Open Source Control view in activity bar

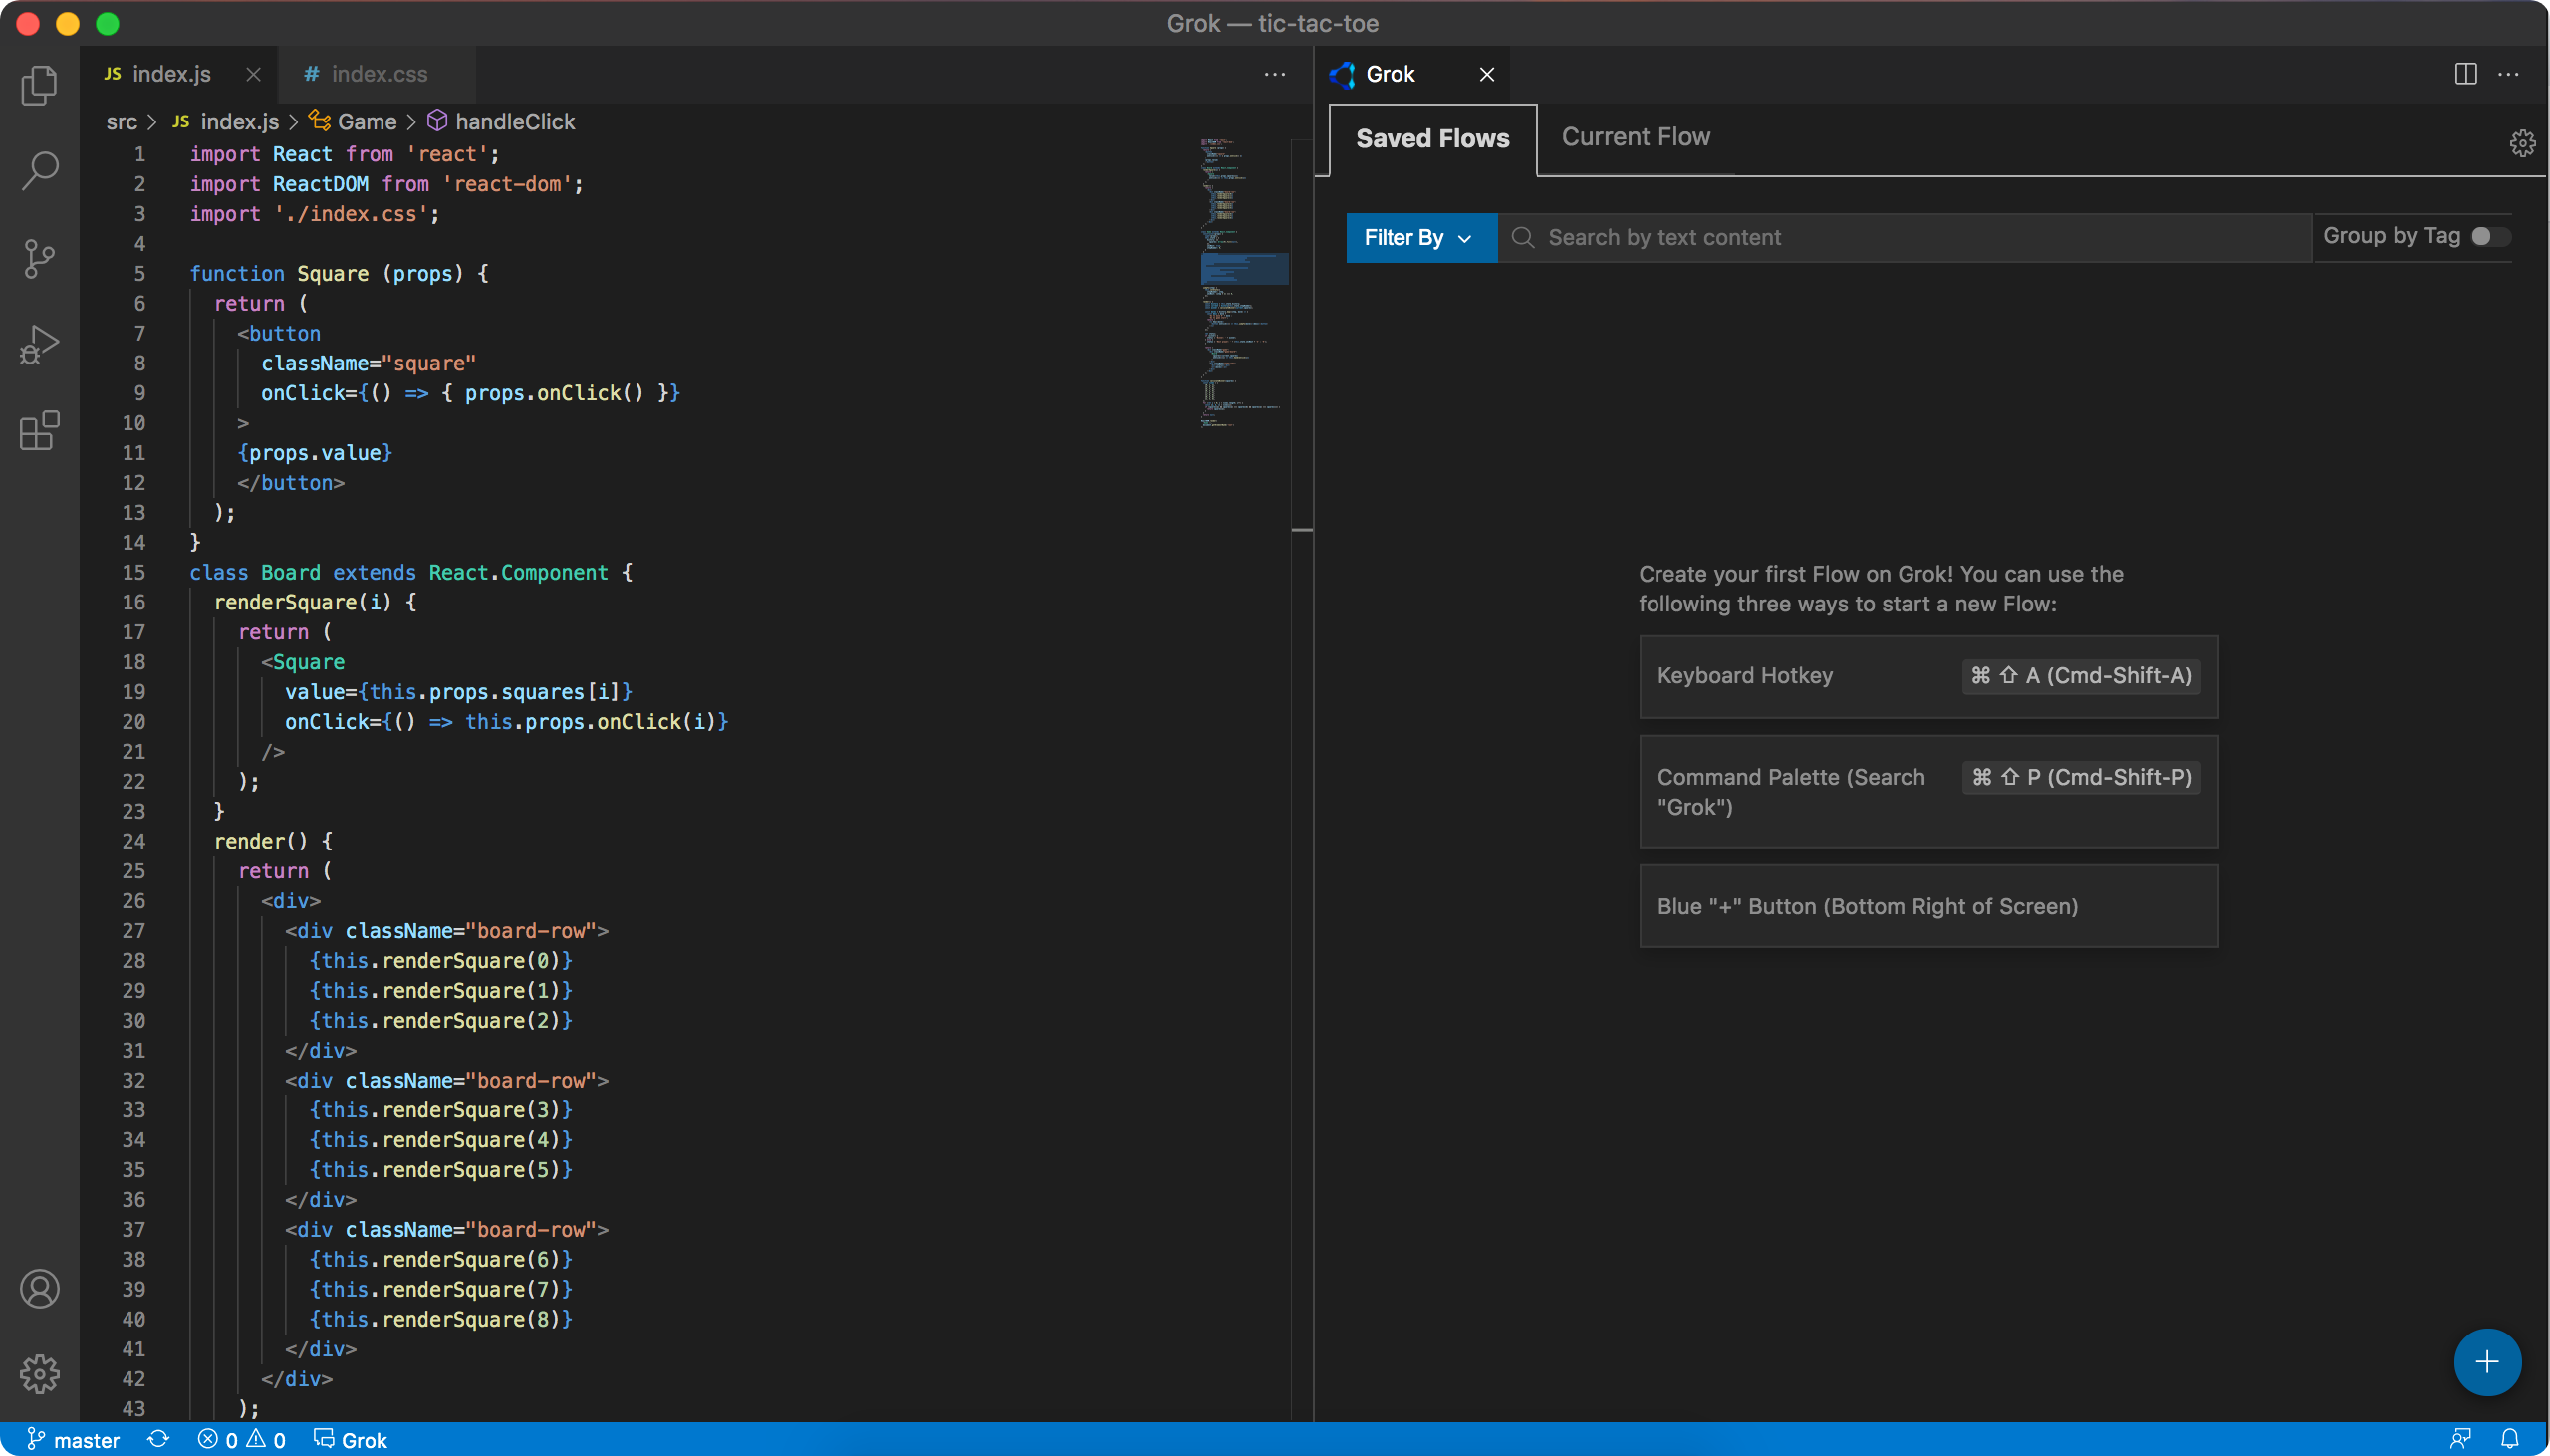pos(39,258)
